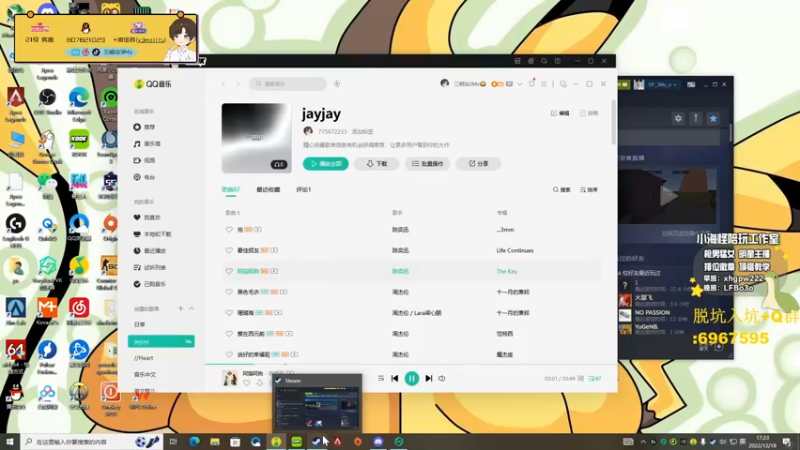
Task: Open 我喜欢 in the sidebar
Action: click(147, 217)
